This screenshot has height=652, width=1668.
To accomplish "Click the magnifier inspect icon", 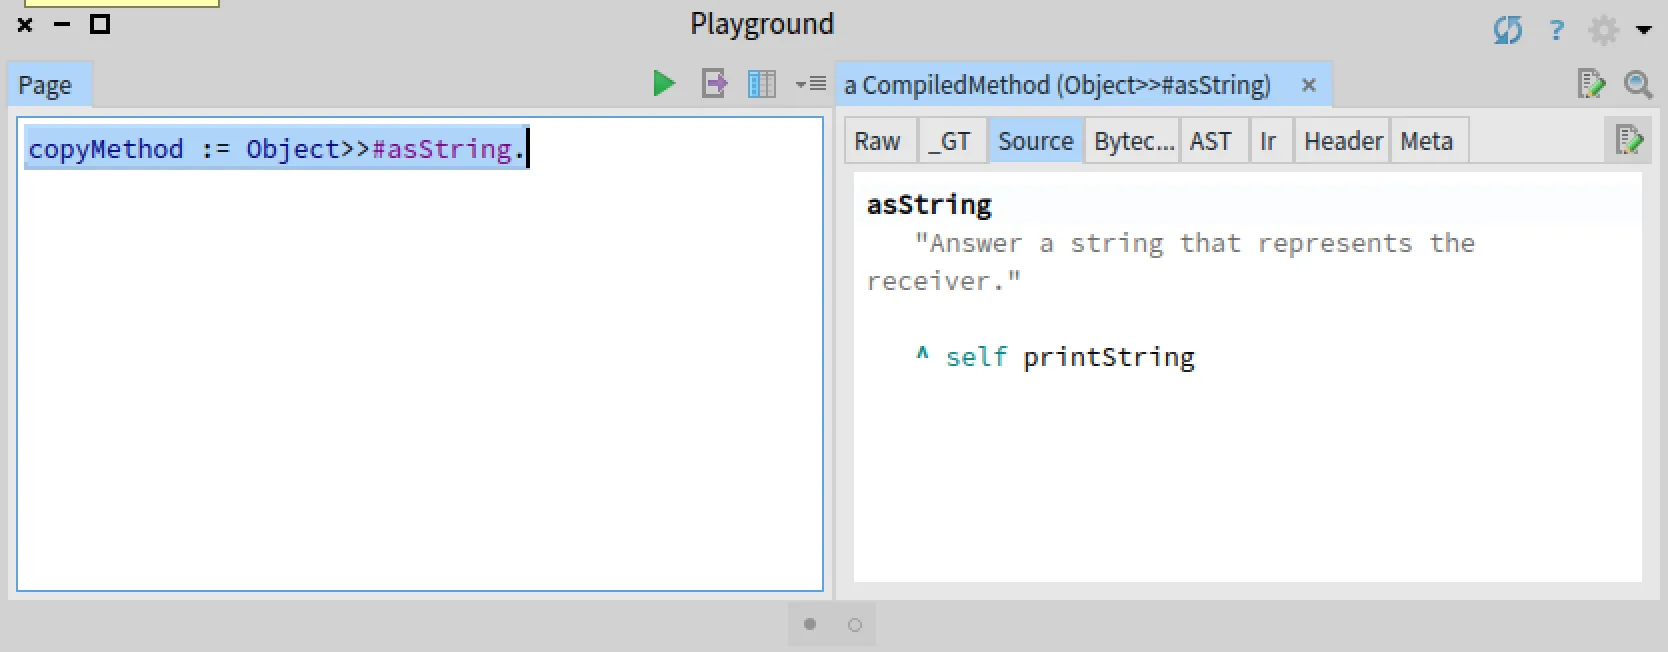I will 1638,84.
